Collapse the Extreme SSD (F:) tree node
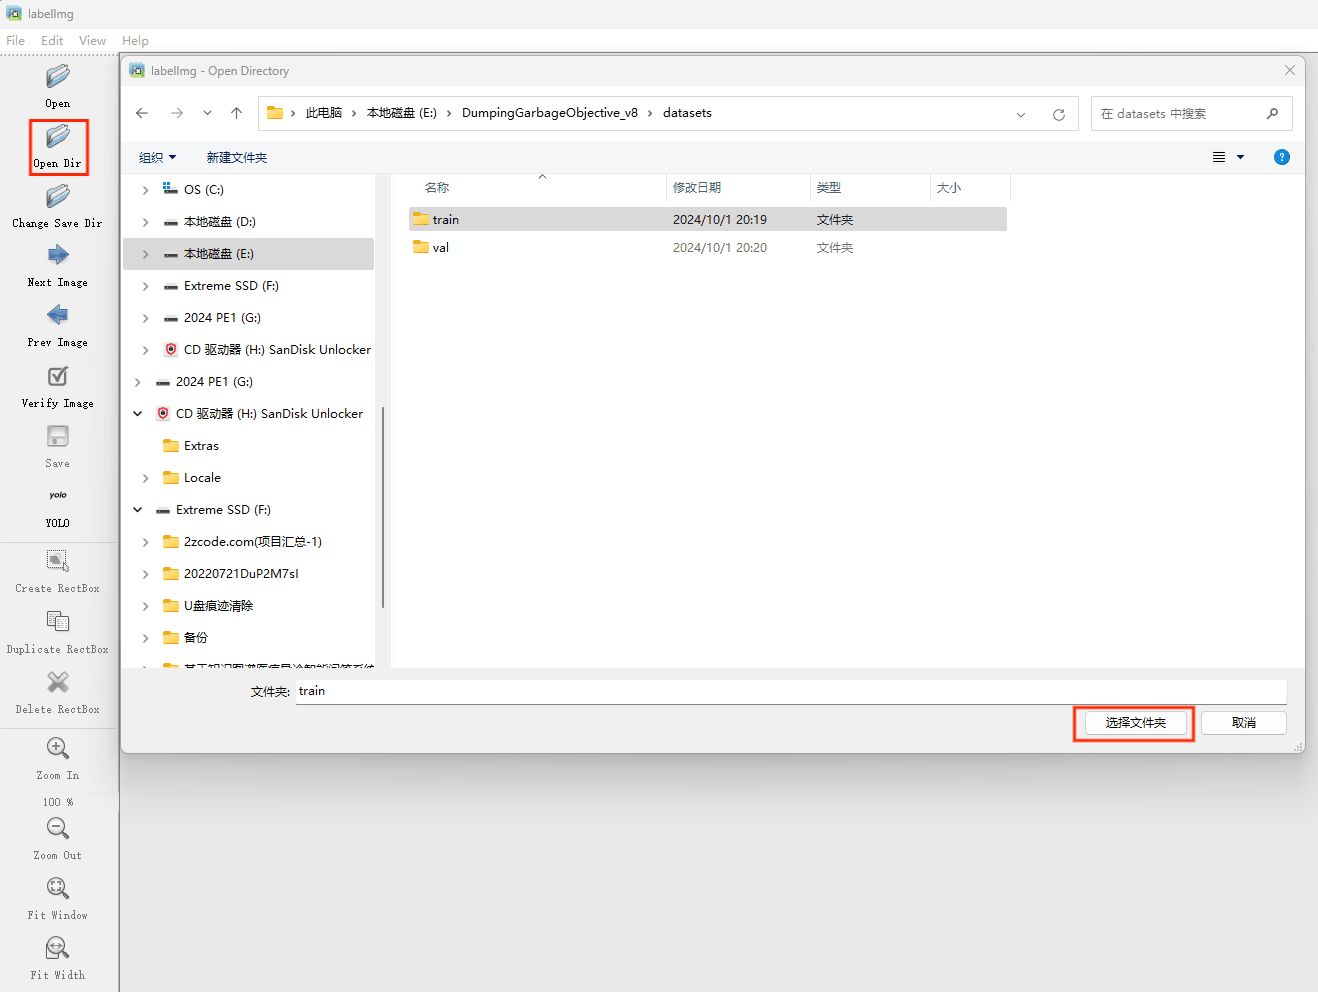 tap(138, 510)
